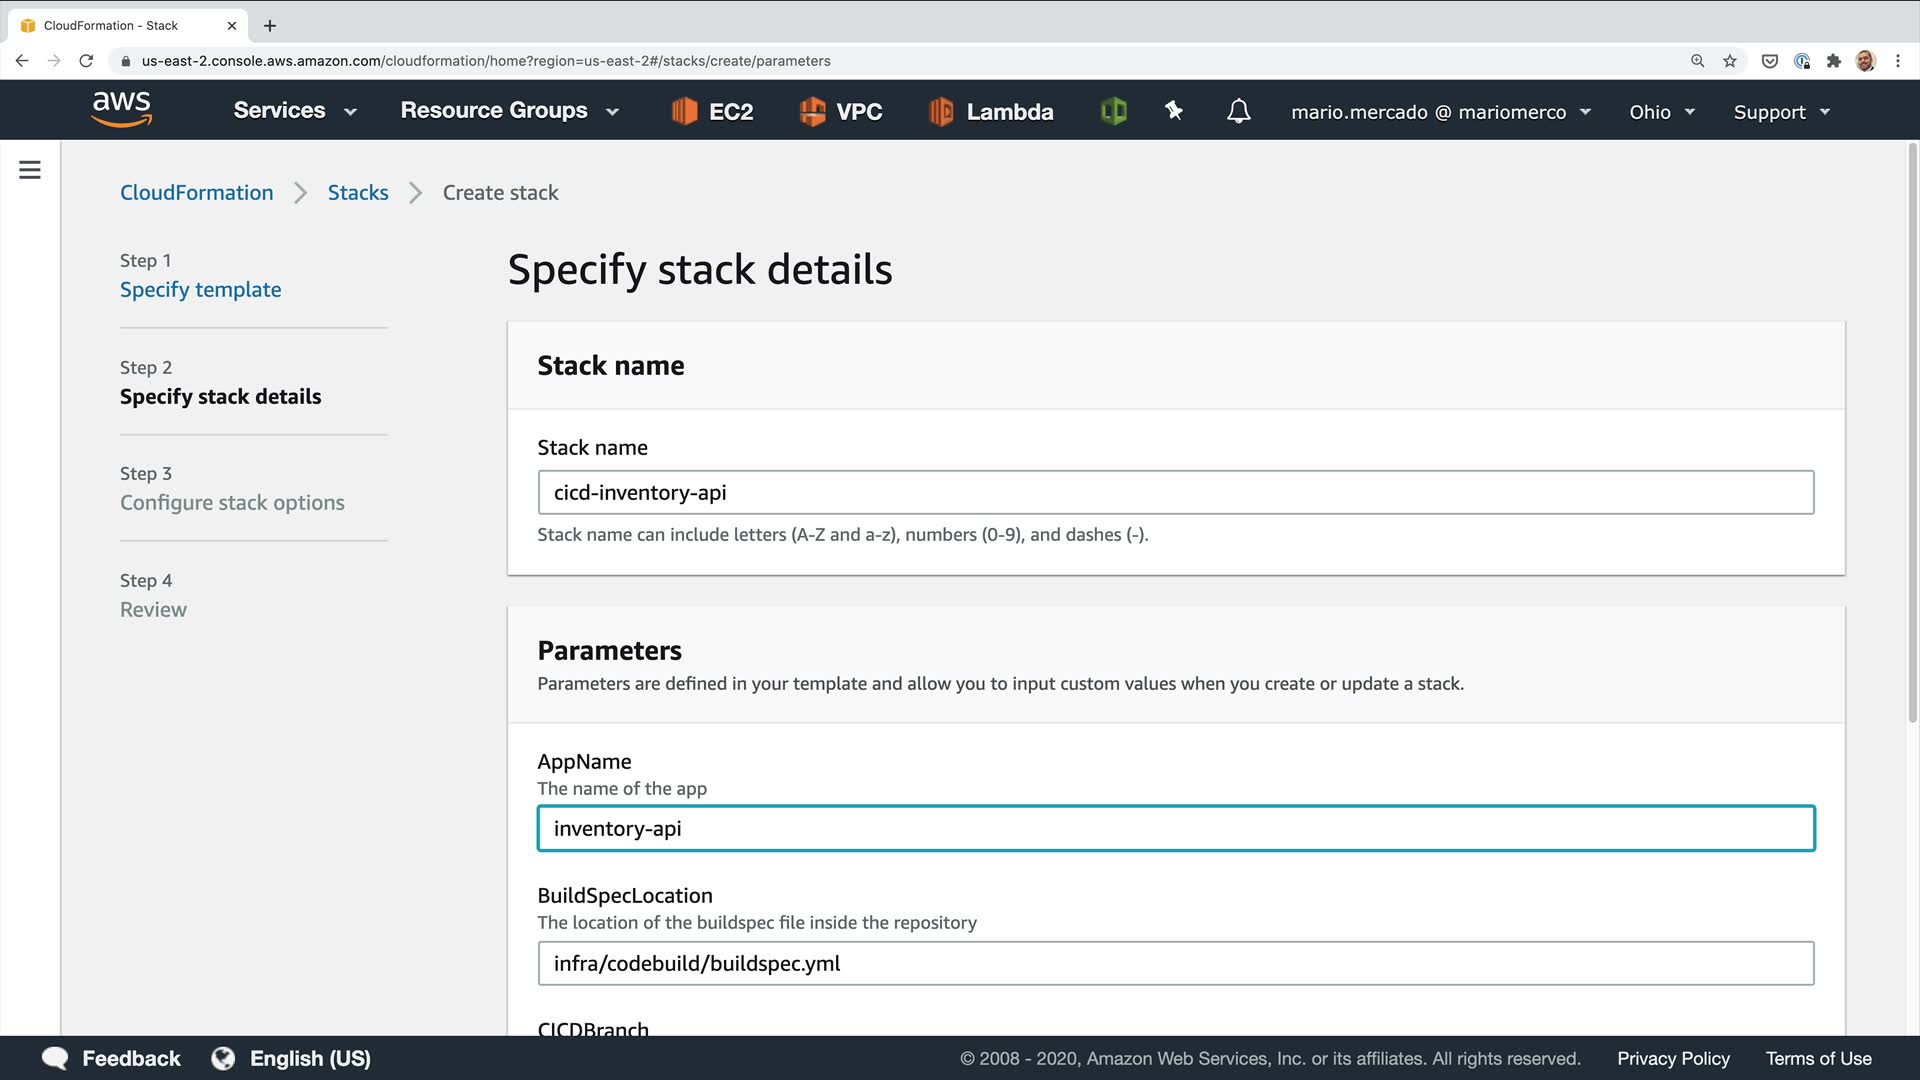Viewport: 1920px width, 1080px height.
Task: Click the AWS logo home icon
Action: coord(121,109)
